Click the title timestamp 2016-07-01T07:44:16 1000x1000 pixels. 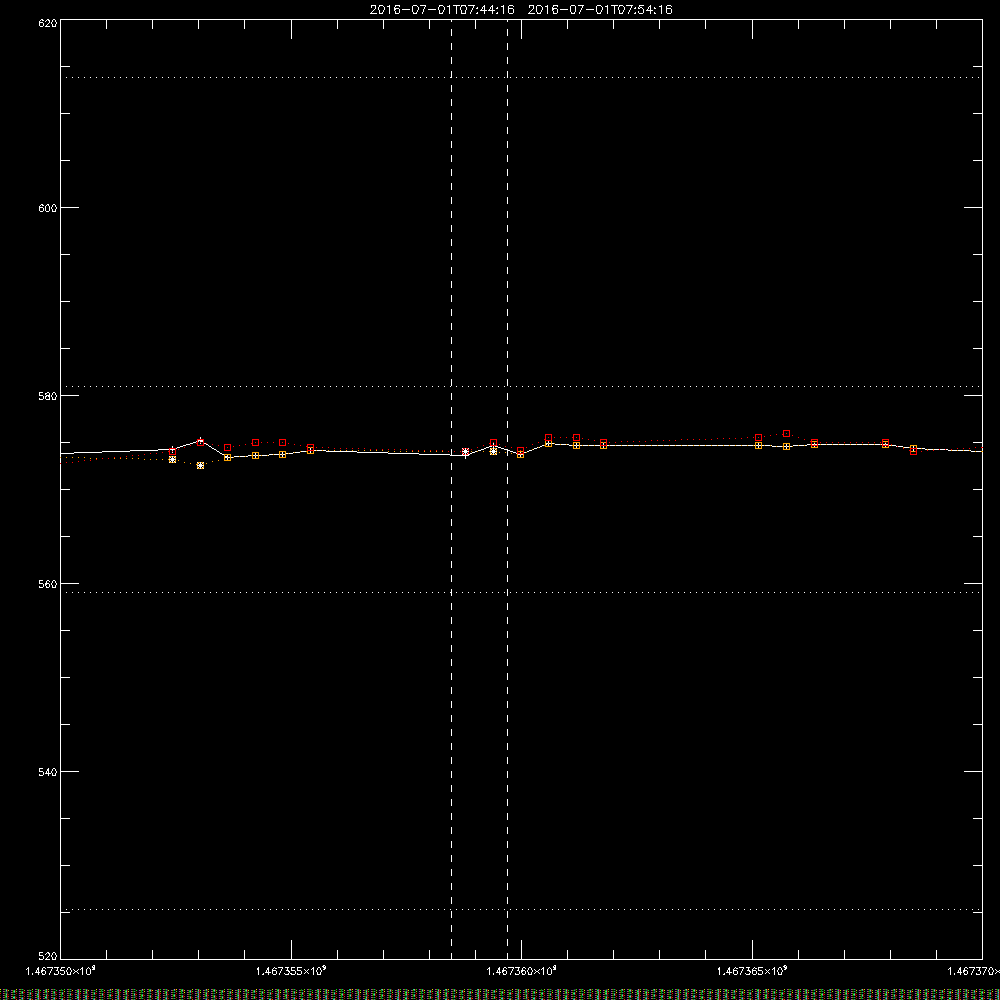coord(442,10)
